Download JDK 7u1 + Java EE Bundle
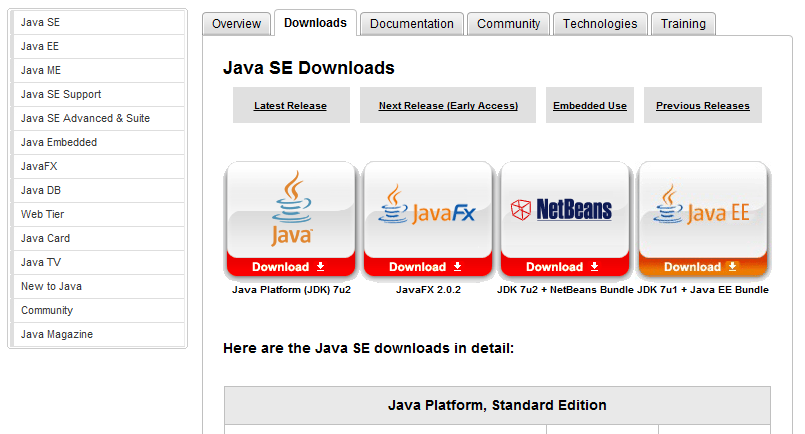805x434 pixels. 703,267
